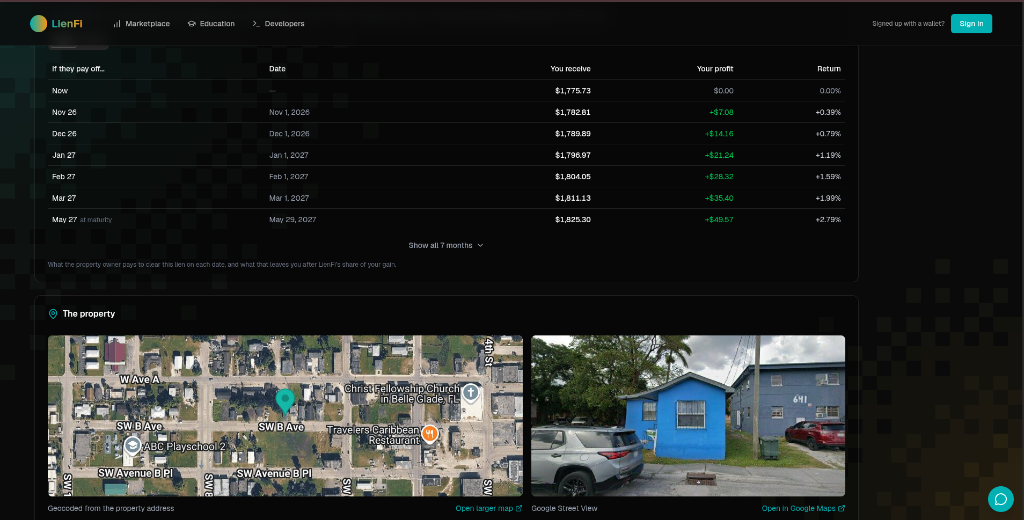Click the +$14.16 profit value
This screenshot has width=1024, height=520.
(x=719, y=134)
